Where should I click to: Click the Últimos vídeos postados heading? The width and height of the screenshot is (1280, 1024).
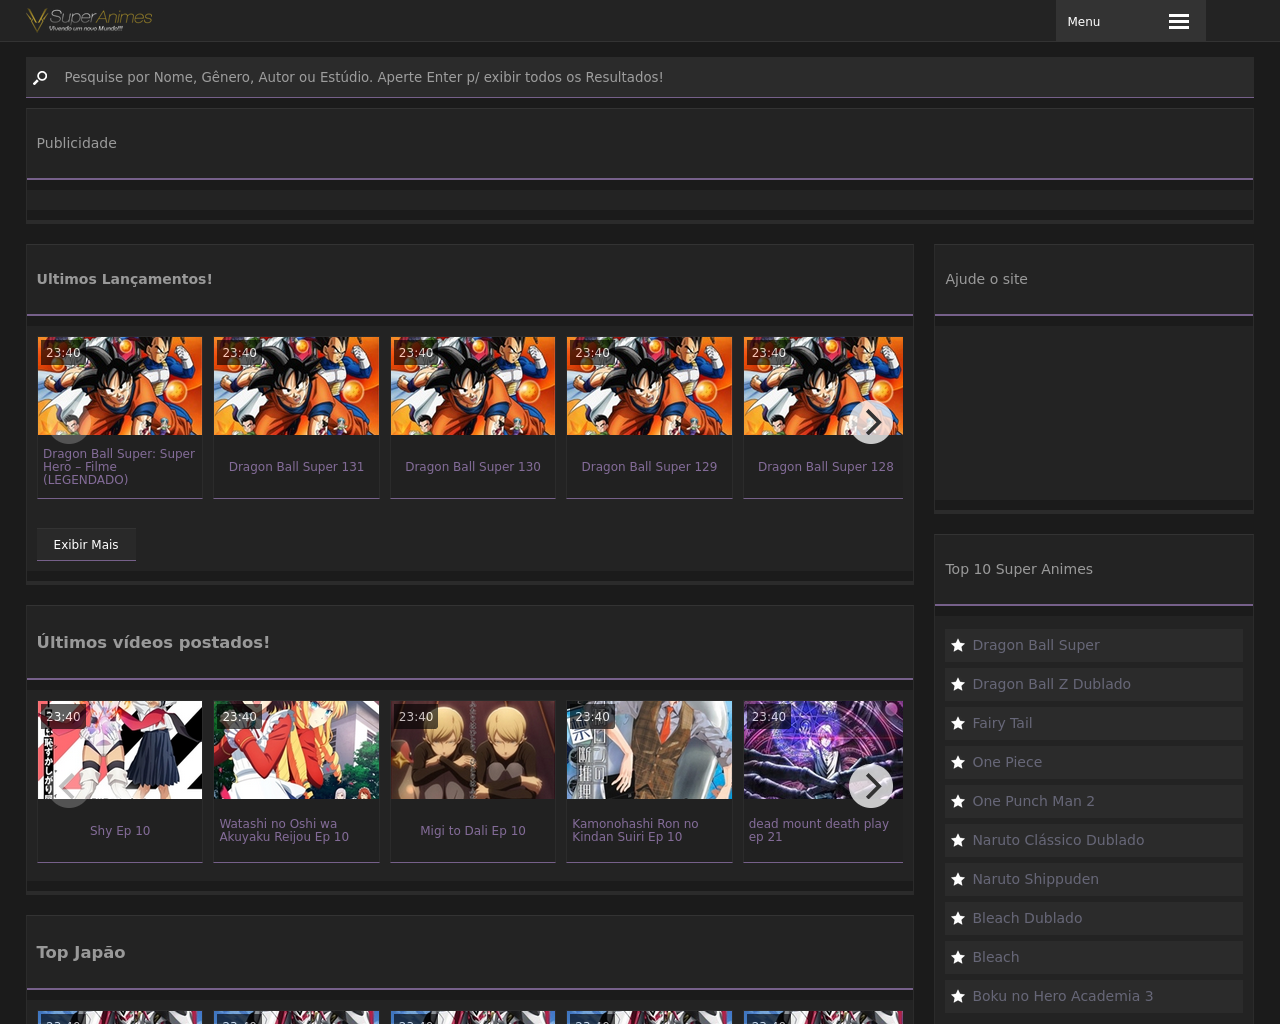(153, 642)
